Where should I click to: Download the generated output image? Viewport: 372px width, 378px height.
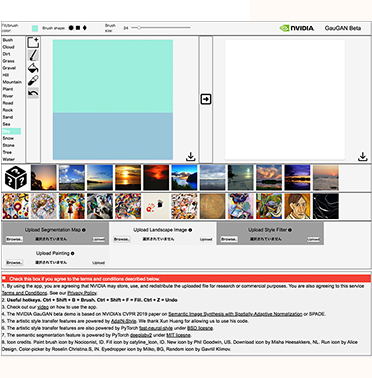click(x=363, y=156)
